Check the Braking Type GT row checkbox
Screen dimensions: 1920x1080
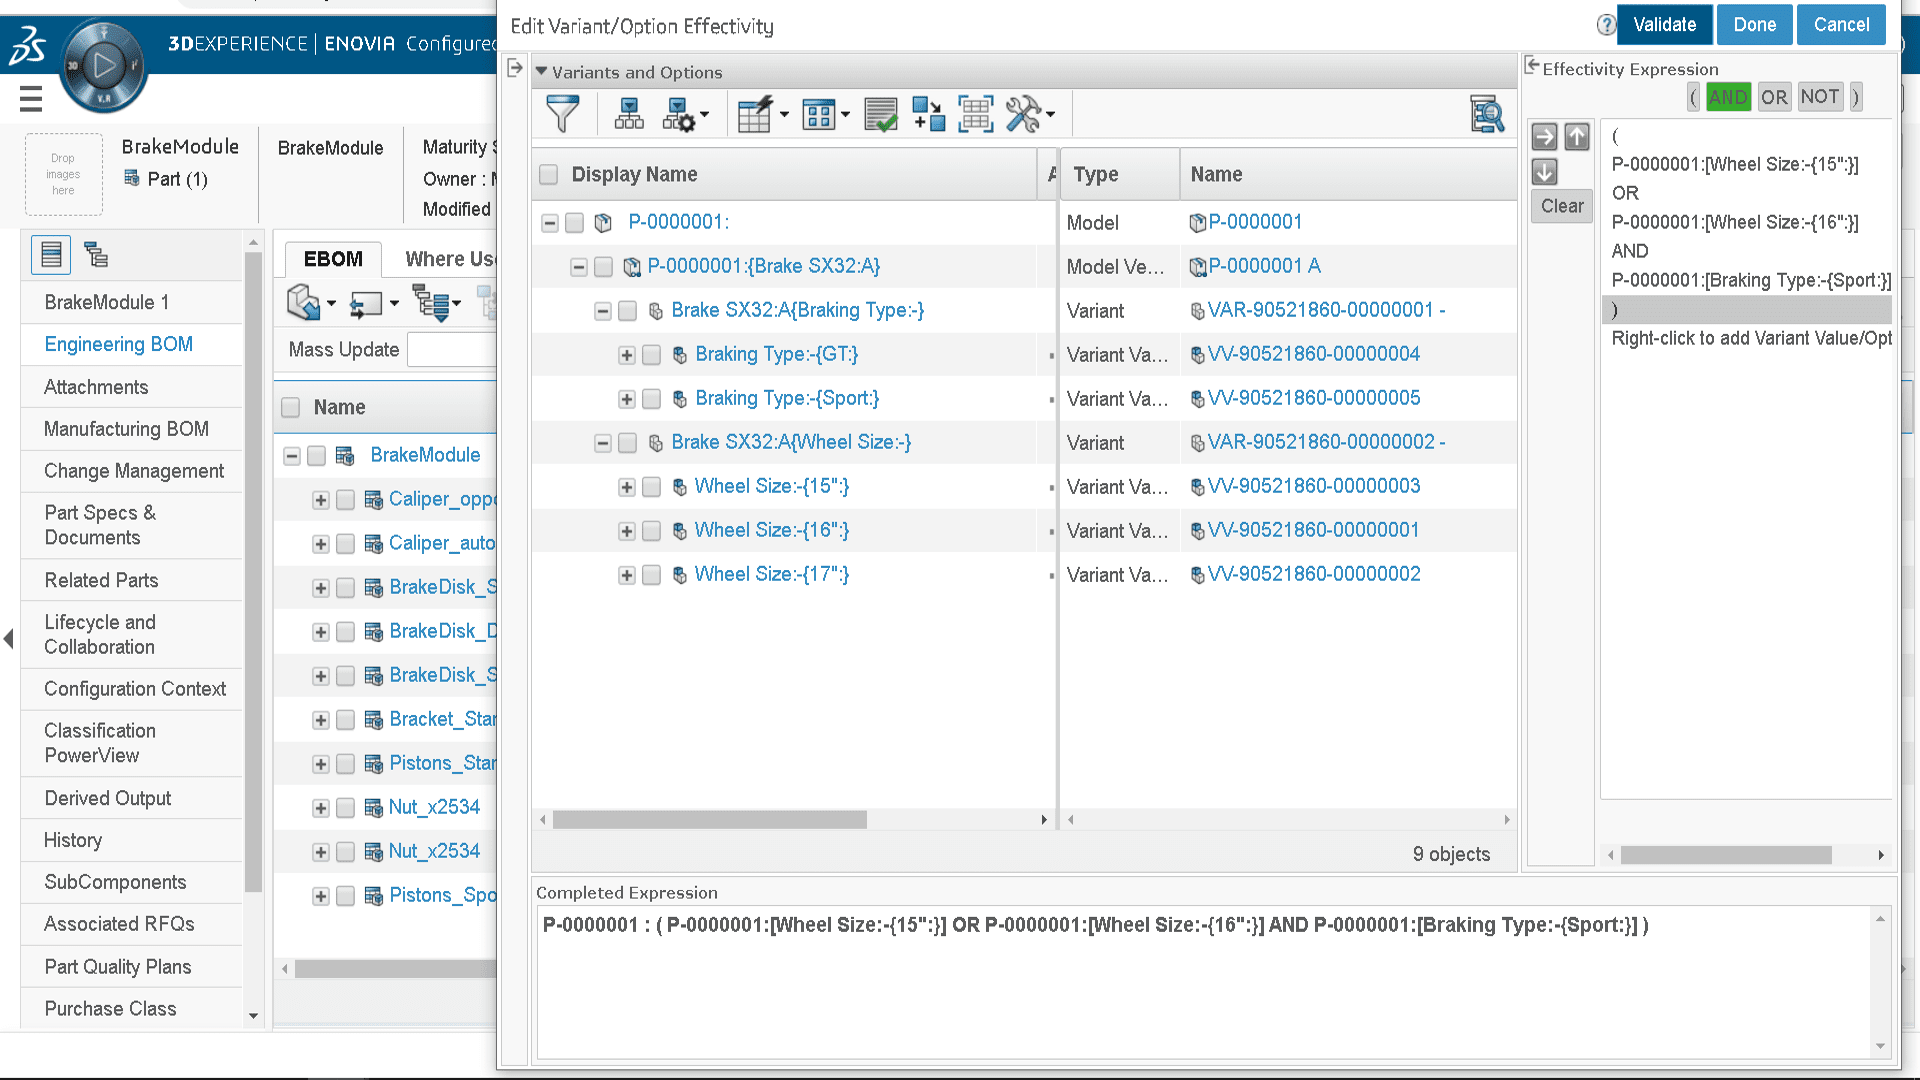click(x=651, y=355)
